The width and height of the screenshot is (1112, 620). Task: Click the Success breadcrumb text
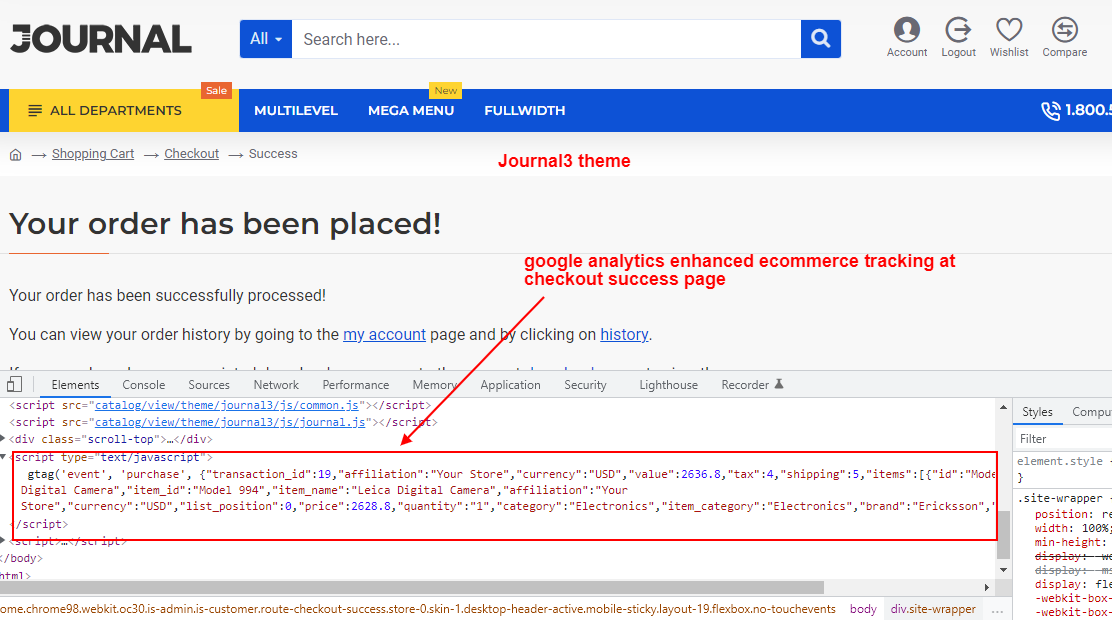[x=273, y=154]
